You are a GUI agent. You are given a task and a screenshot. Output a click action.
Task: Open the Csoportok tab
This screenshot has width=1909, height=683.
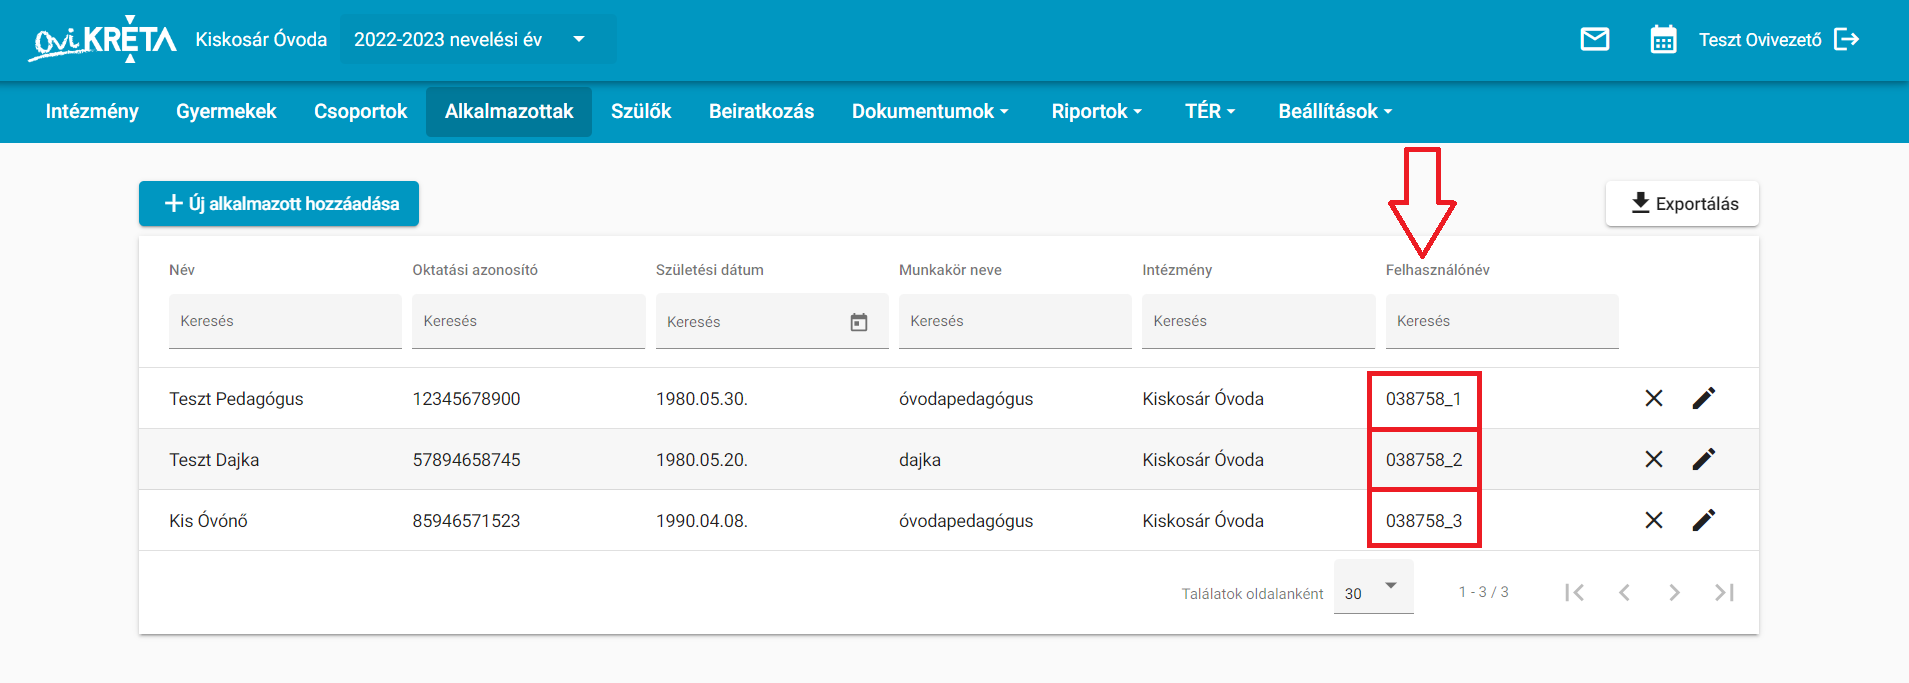[360, 111]
